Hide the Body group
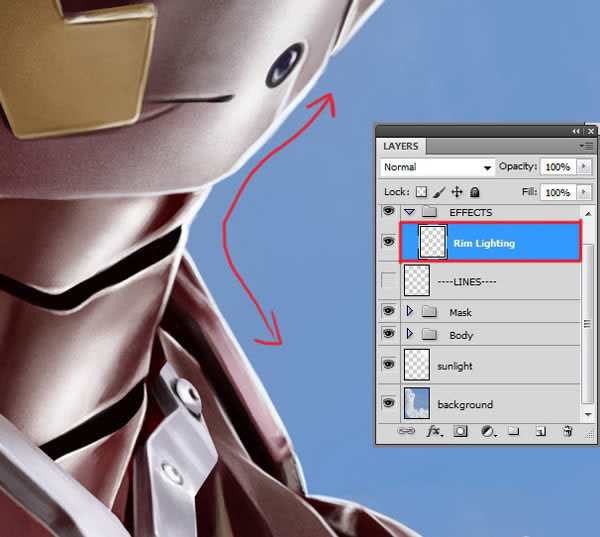The width and height of the screenshot is (600, 537). (x=388, y=334)
